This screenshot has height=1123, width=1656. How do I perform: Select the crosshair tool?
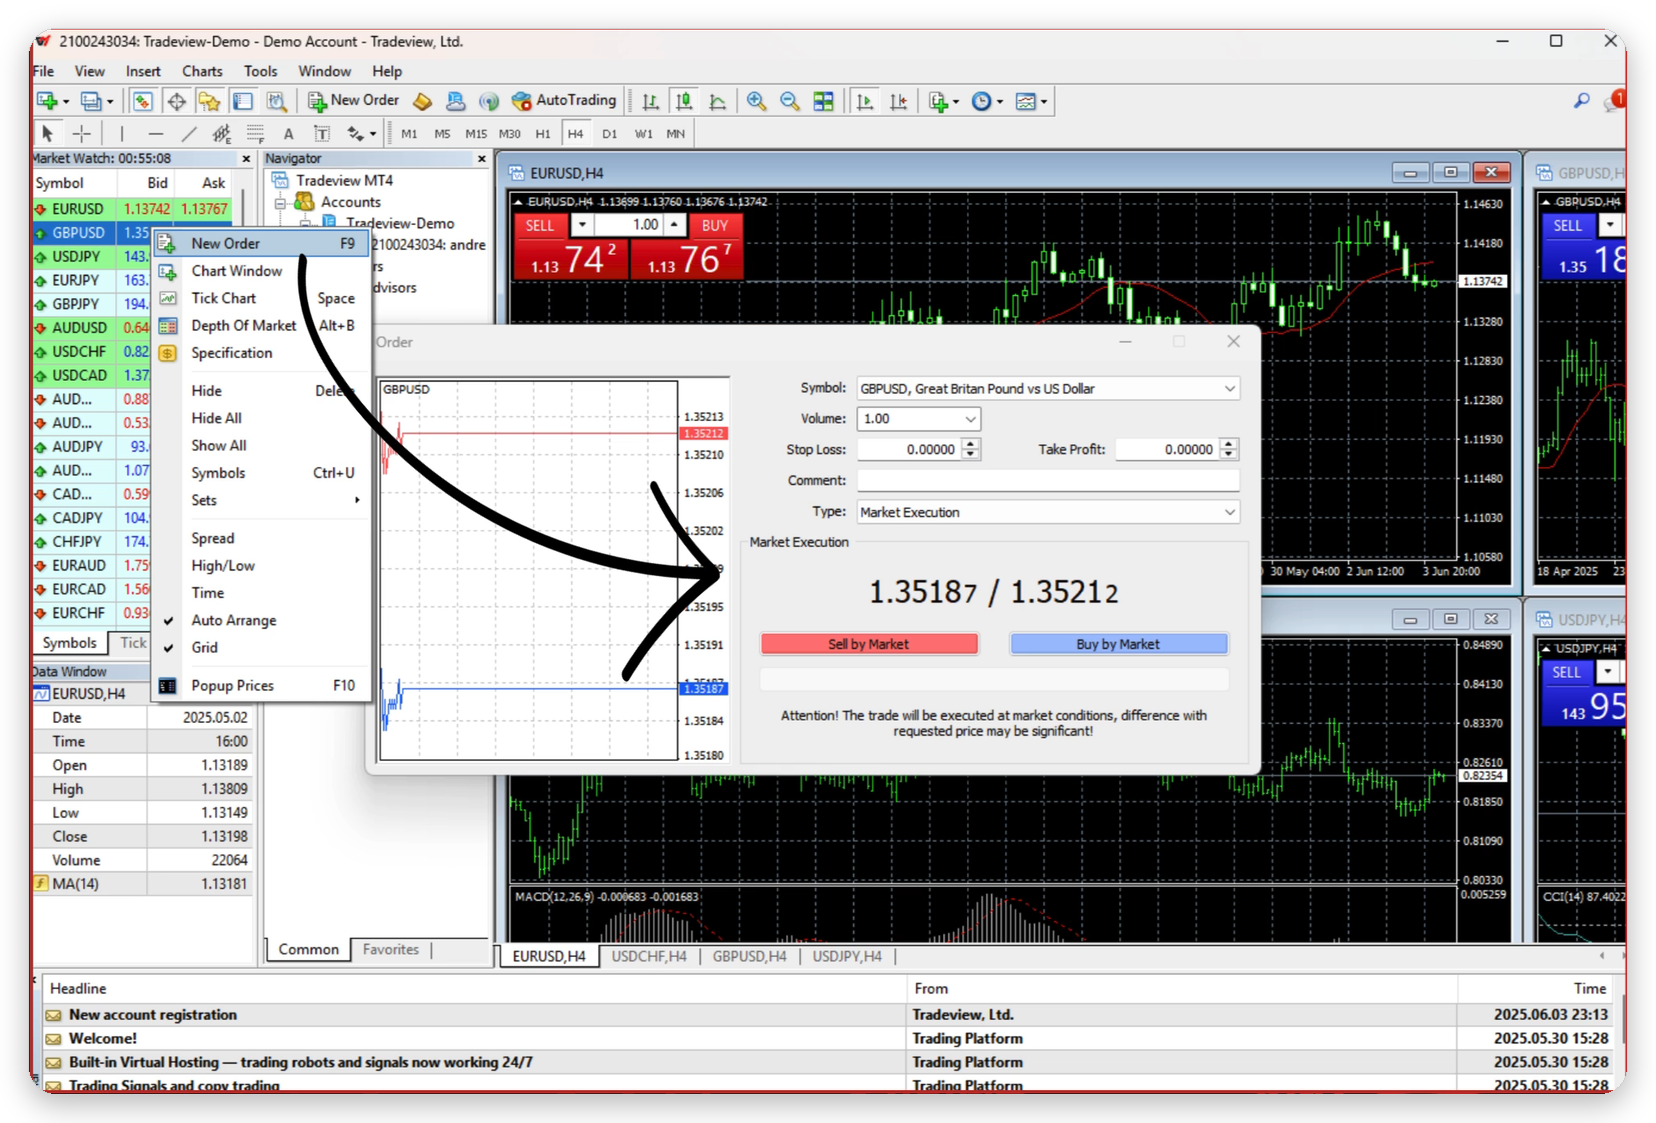pyautogui.click(x=82, y=133)
